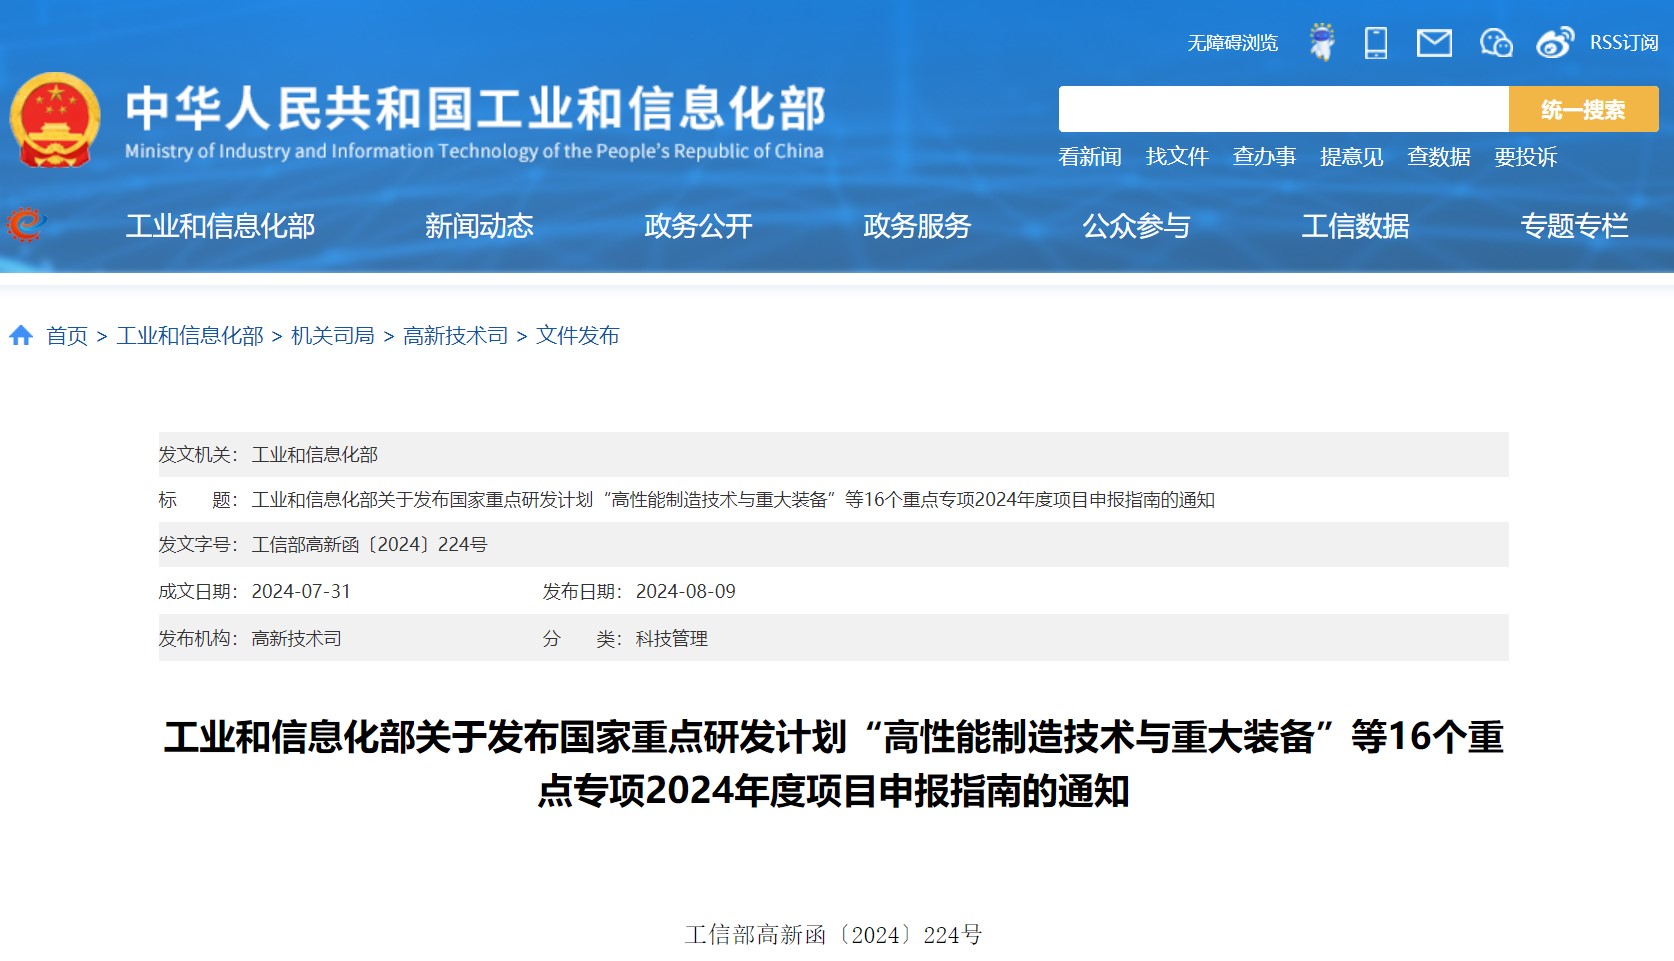Click the home icon in the breadcrumb
The image size is (1674, 961).
point(22,335)
